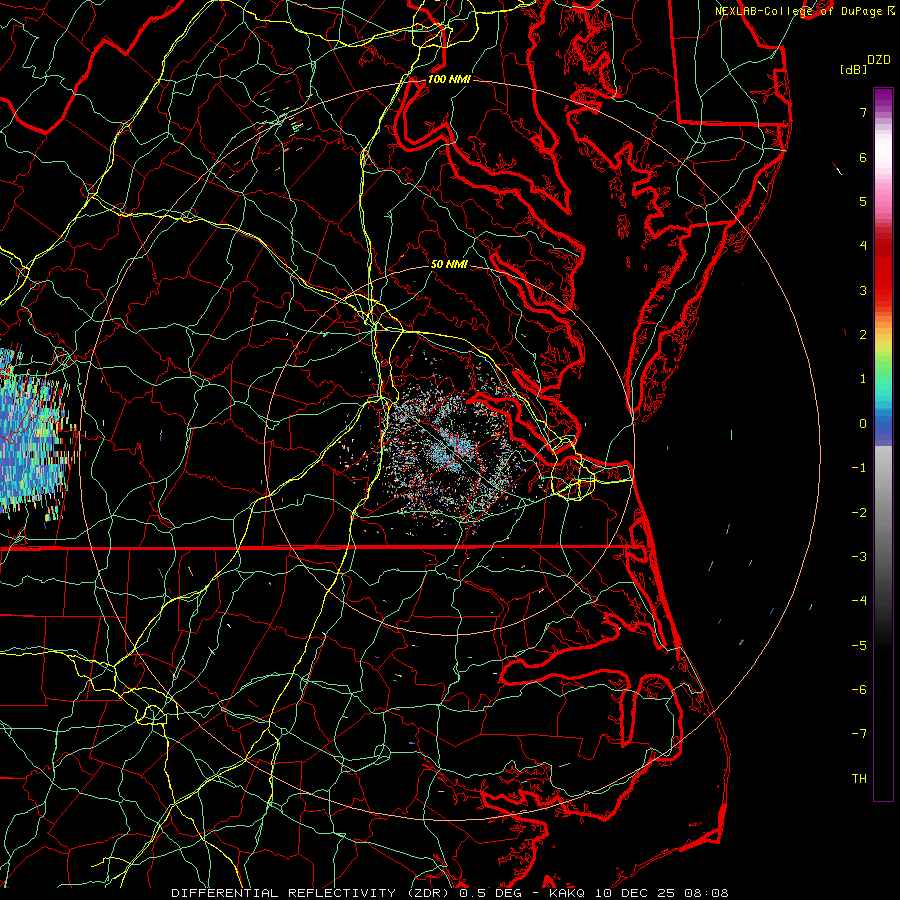The image size is (900, 900).
Task: Click the "TH" label on the scale
Action: click(859, 779)
